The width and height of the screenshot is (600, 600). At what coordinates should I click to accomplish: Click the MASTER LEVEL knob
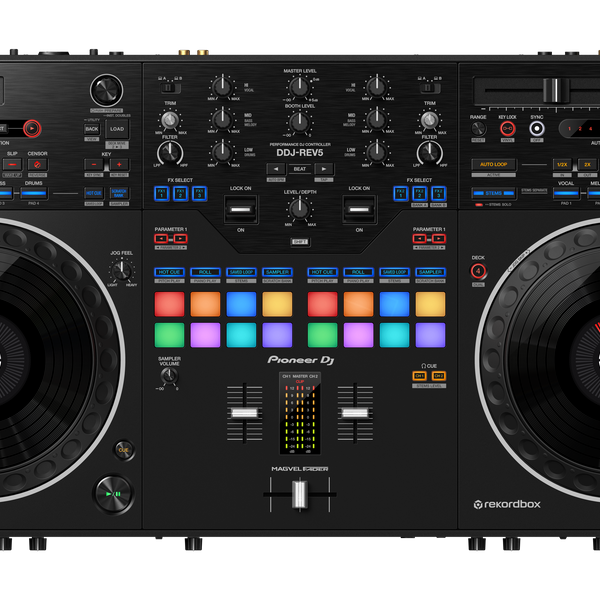[300, 87]
